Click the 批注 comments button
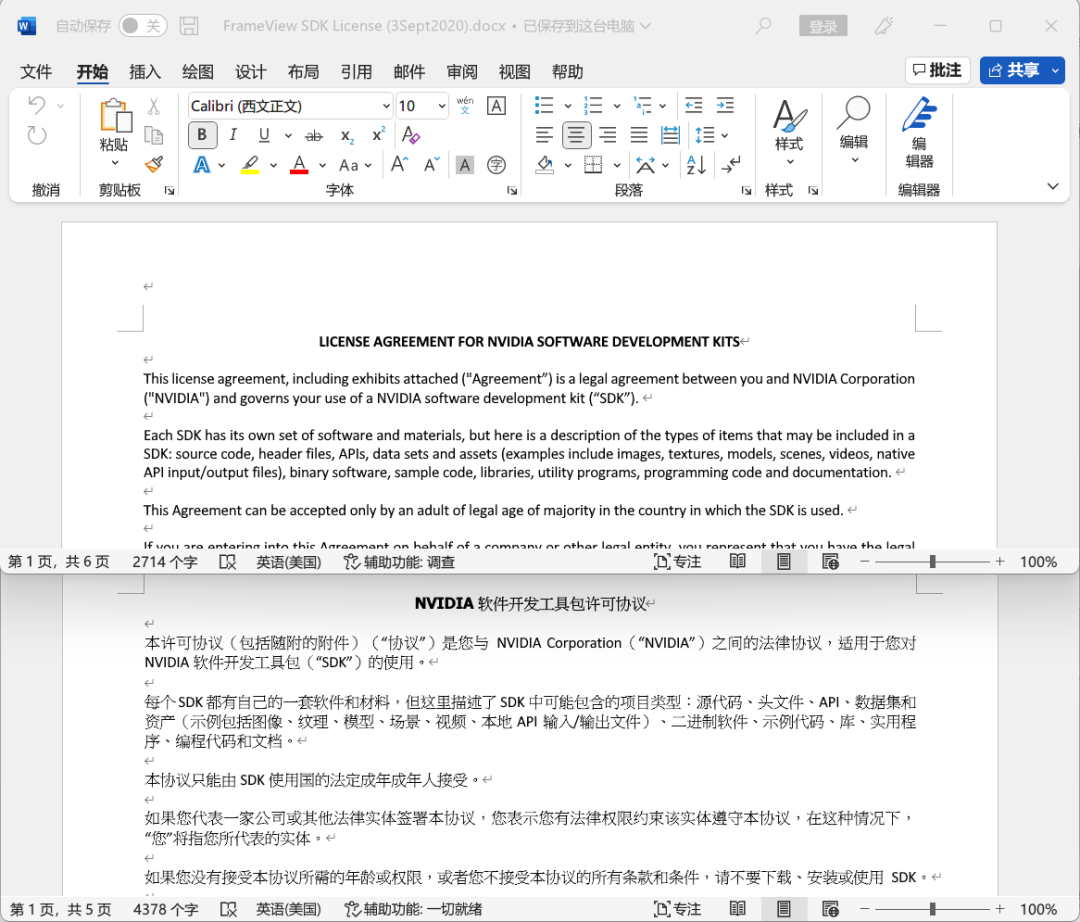This screenshot has width=1080, height=922. (x=937, y=70)
